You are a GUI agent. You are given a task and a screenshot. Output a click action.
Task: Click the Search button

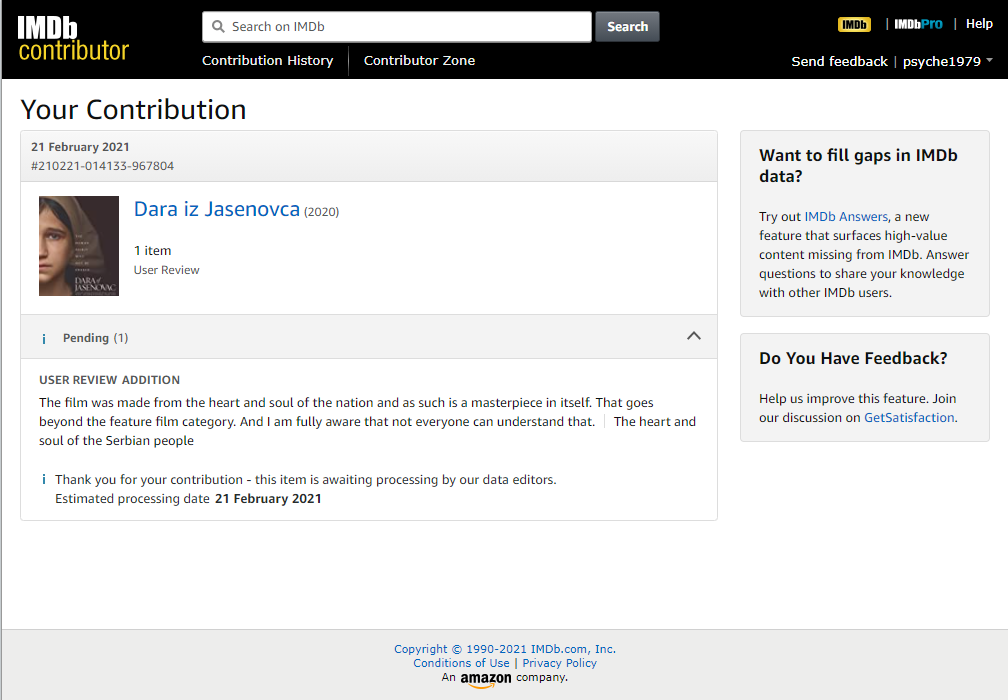tap(627, 26)
